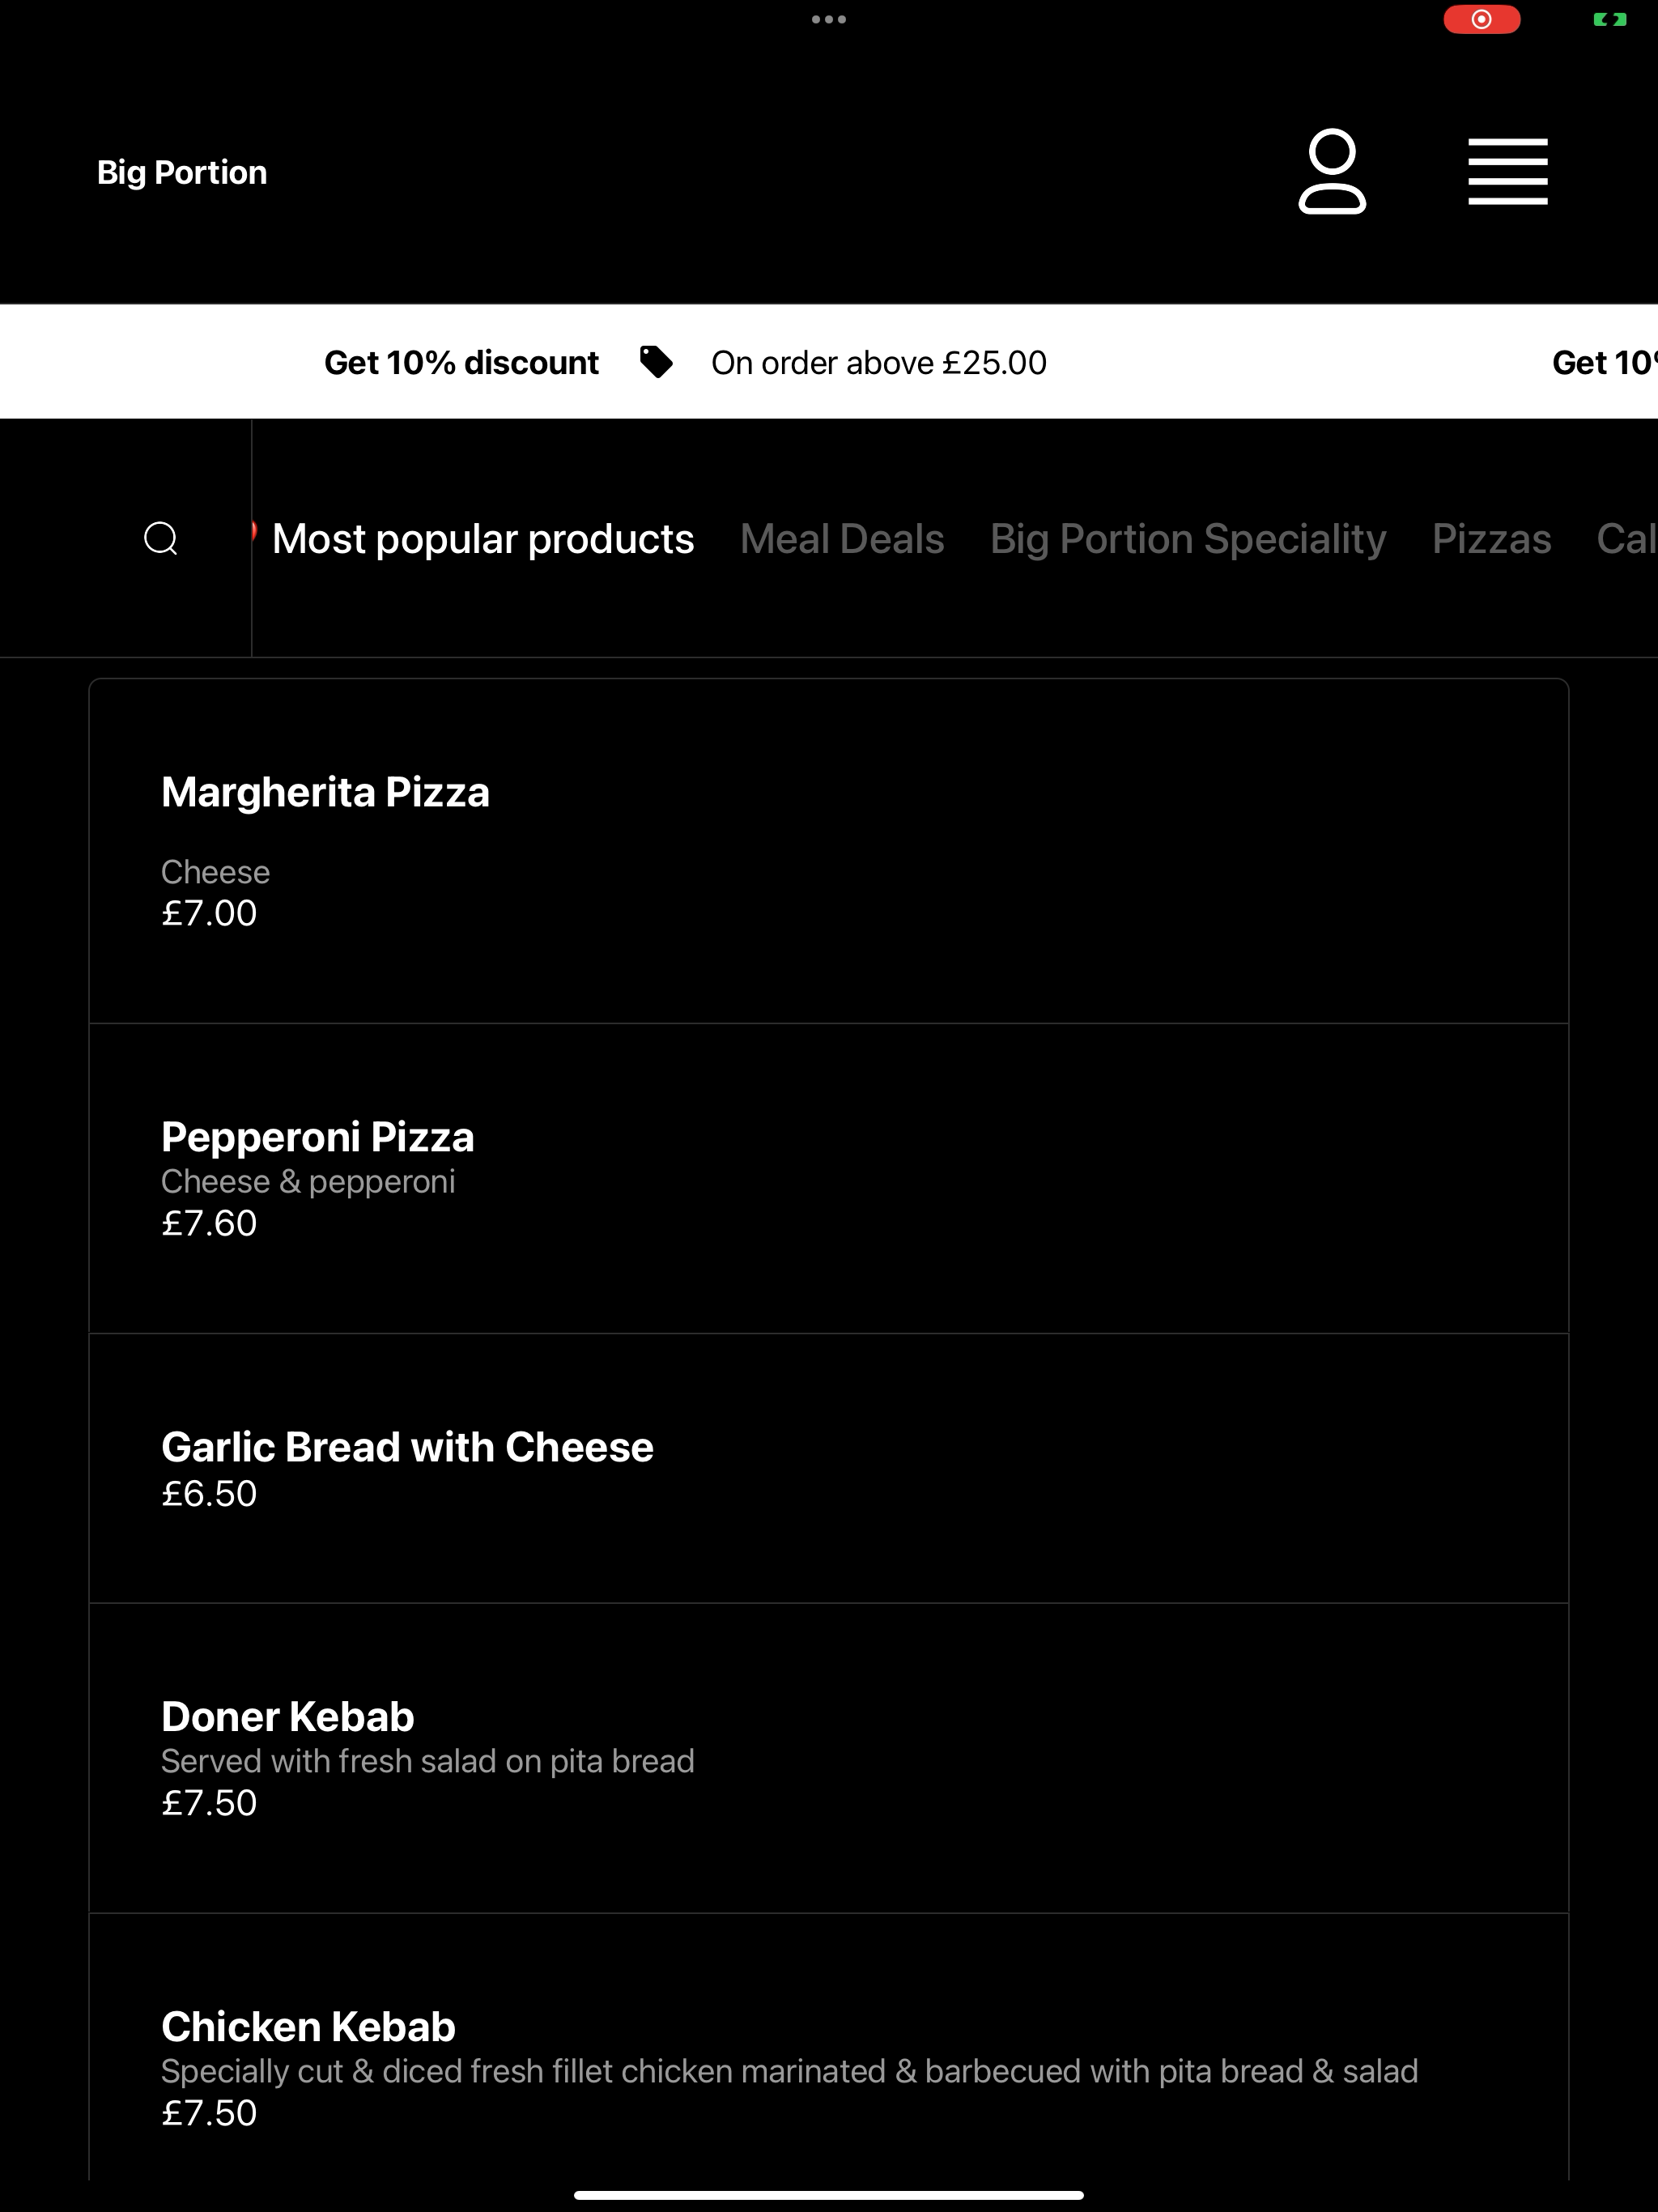Click 'On order above £25.00' text
The width and height of the screenshot is (1658, 2212).
tap(879, 362)
